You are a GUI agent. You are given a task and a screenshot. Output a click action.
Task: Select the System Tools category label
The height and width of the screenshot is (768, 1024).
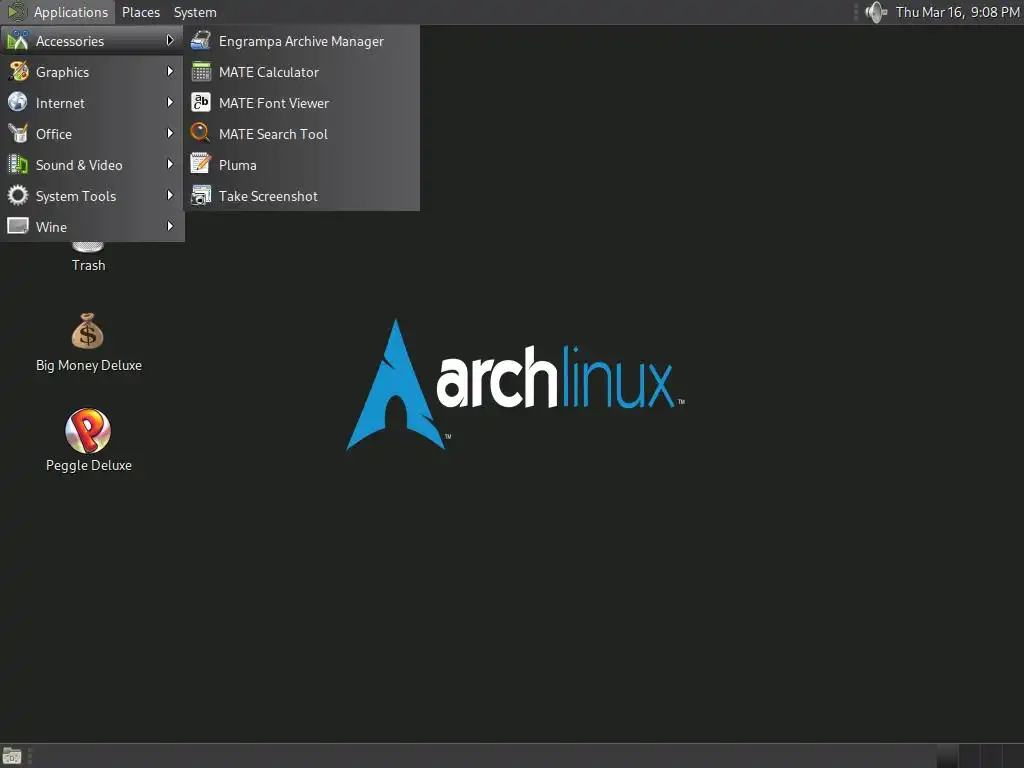76,196
